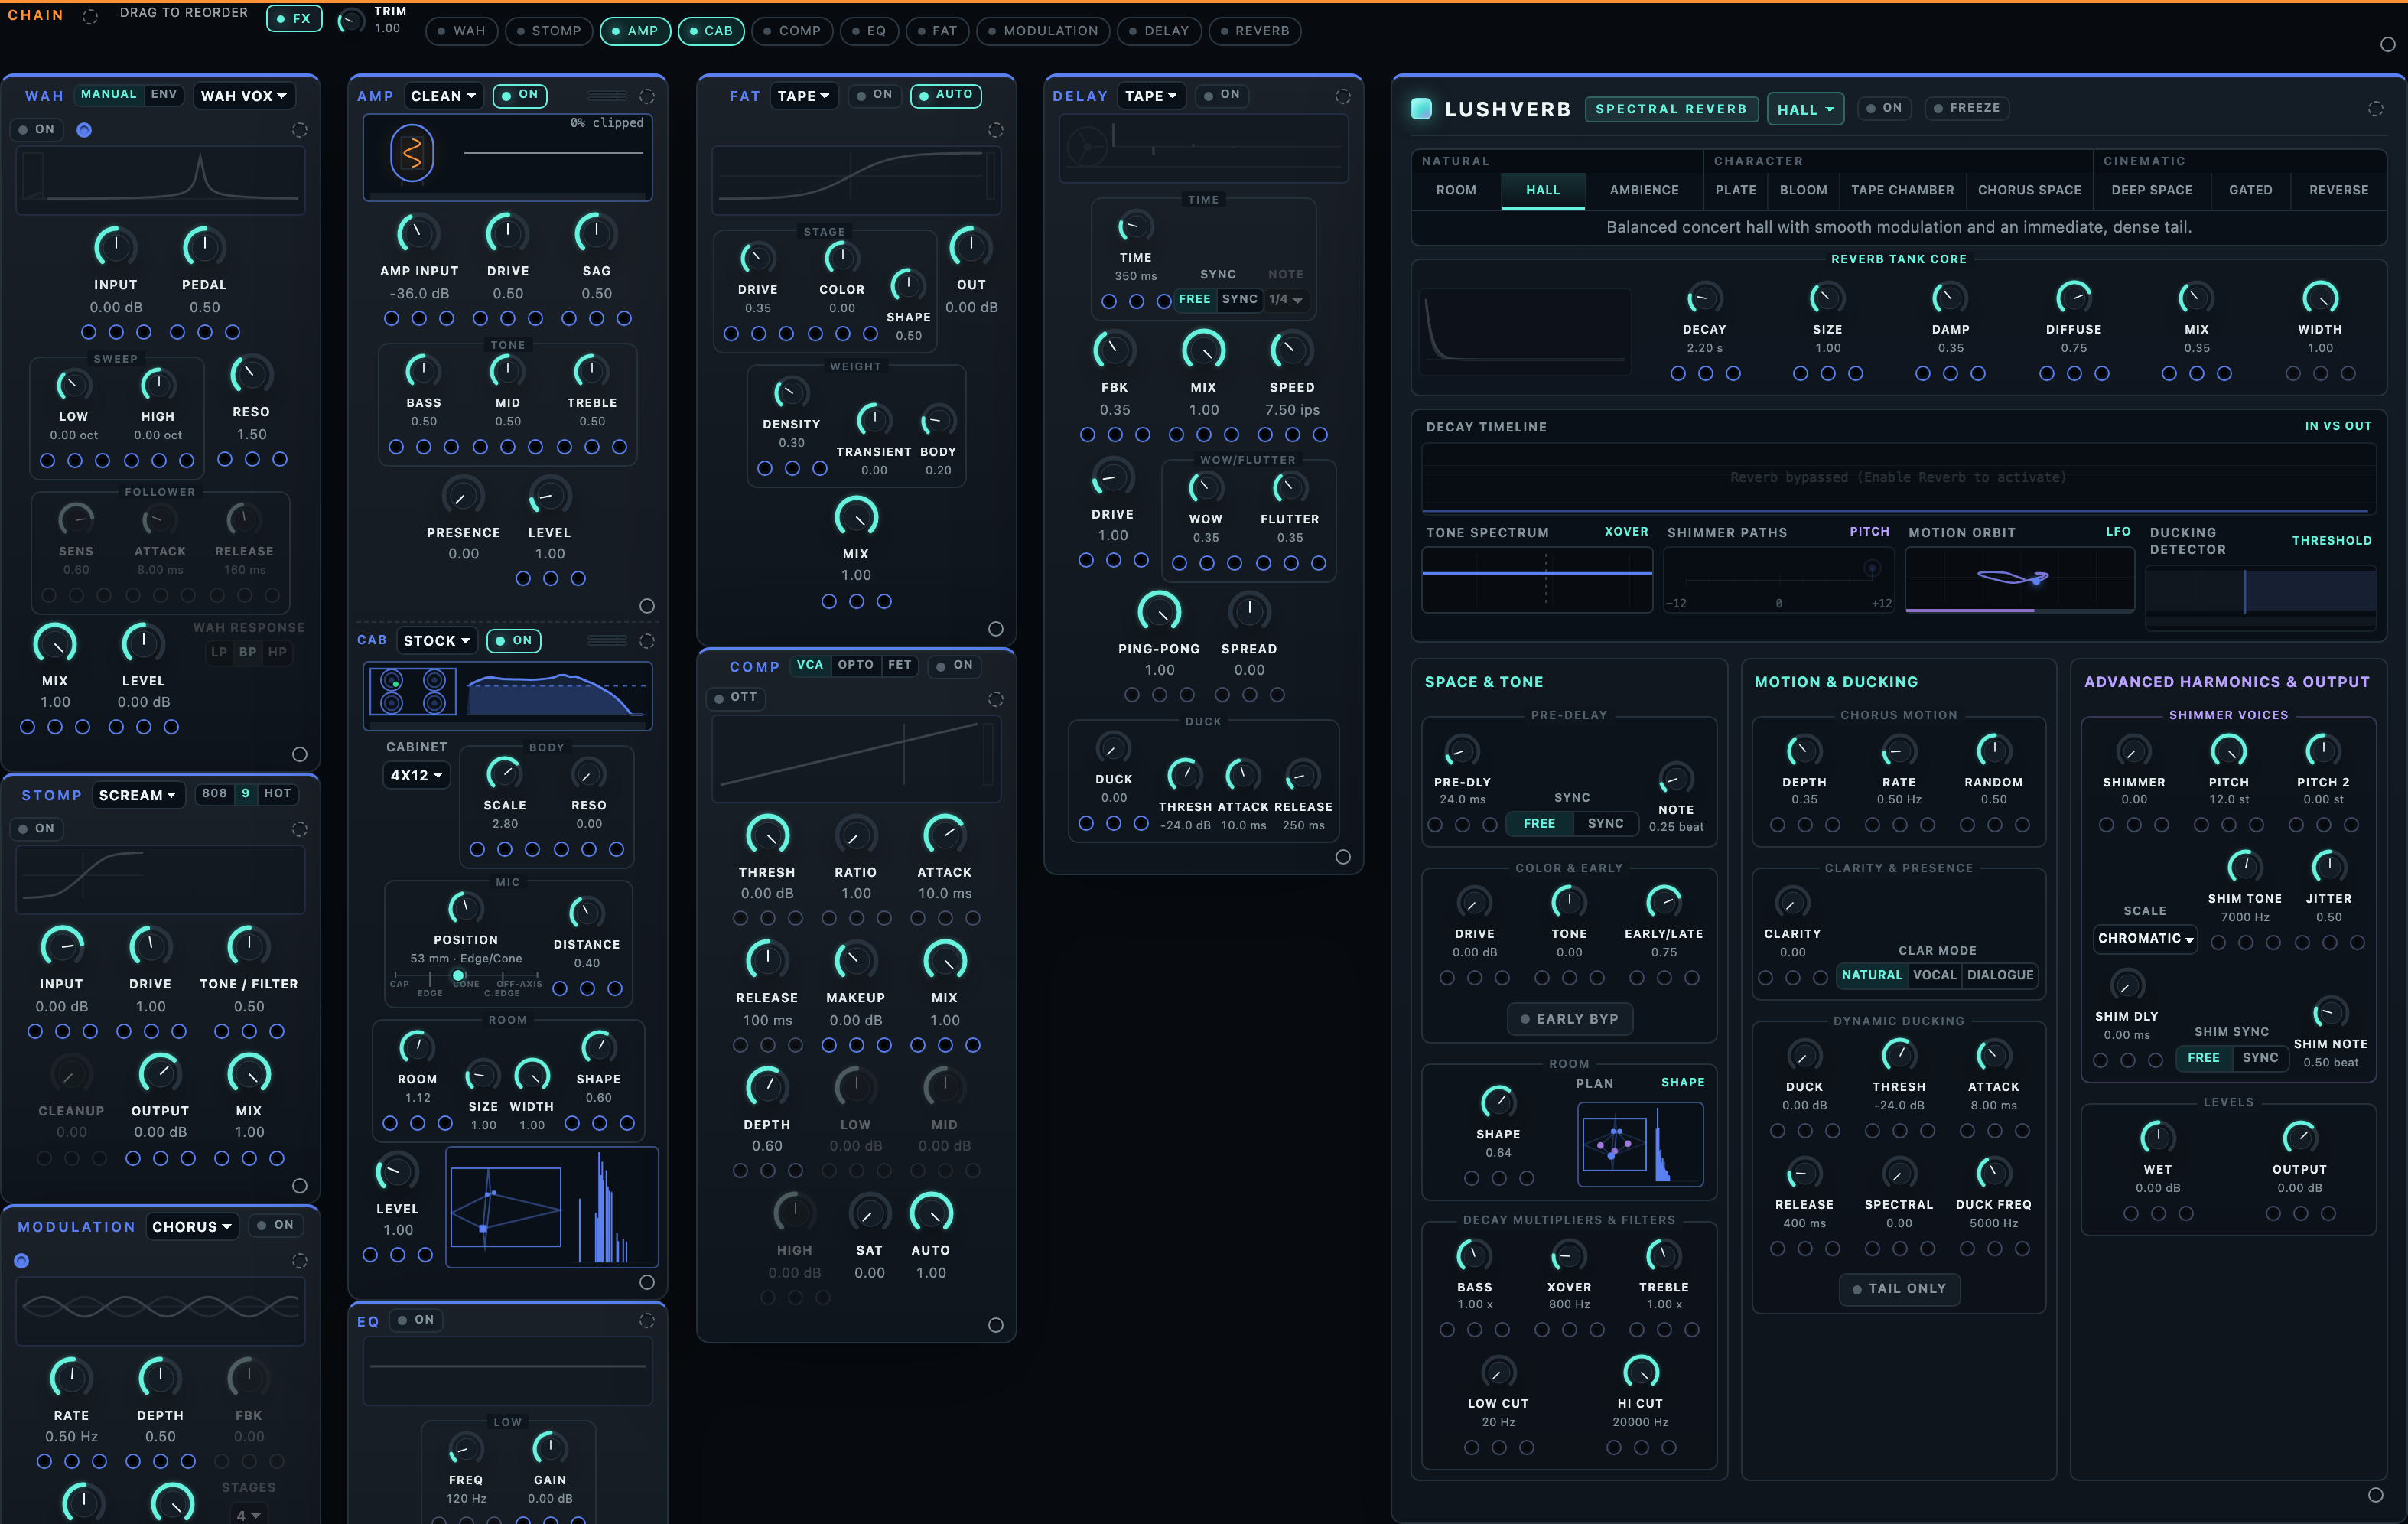Click the tape reel icon in the DELAY display

pyautogui.click(x=1086, y=148)
